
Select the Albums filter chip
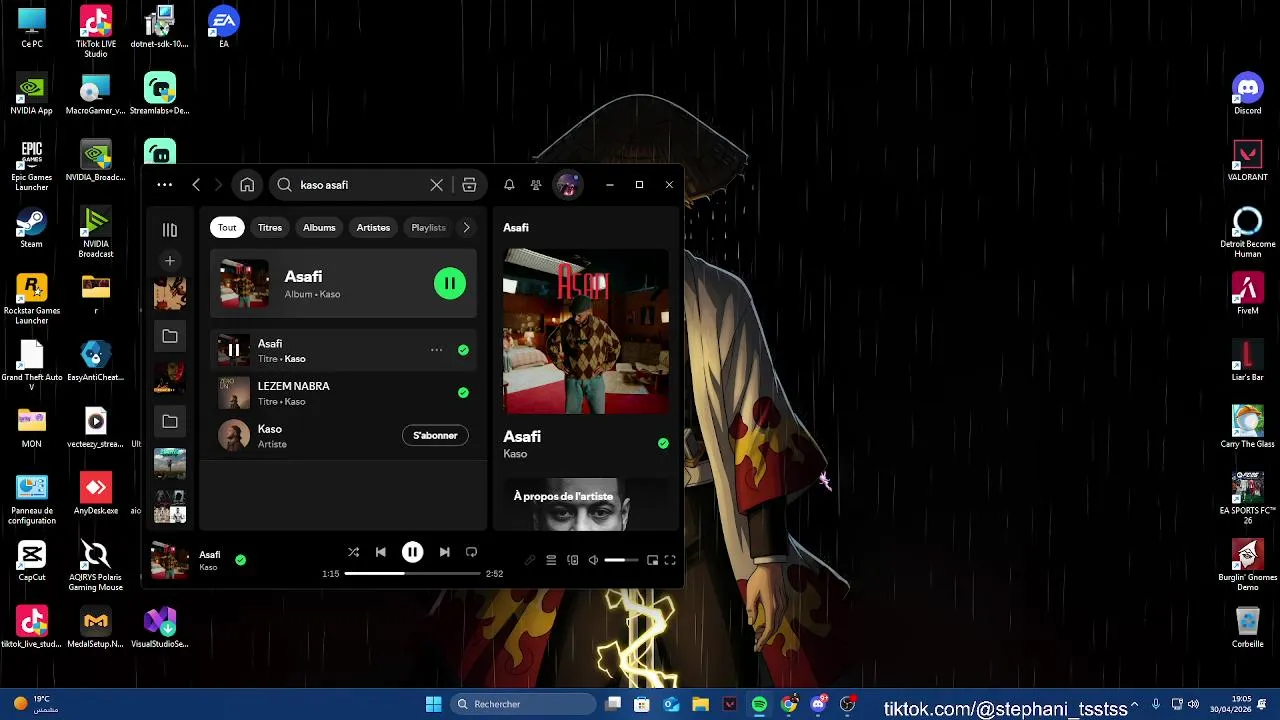tap(319, 228)
